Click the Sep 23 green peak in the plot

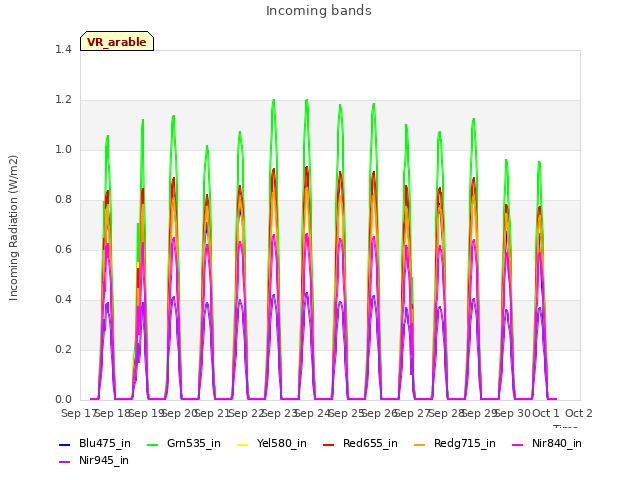[273, 100]
